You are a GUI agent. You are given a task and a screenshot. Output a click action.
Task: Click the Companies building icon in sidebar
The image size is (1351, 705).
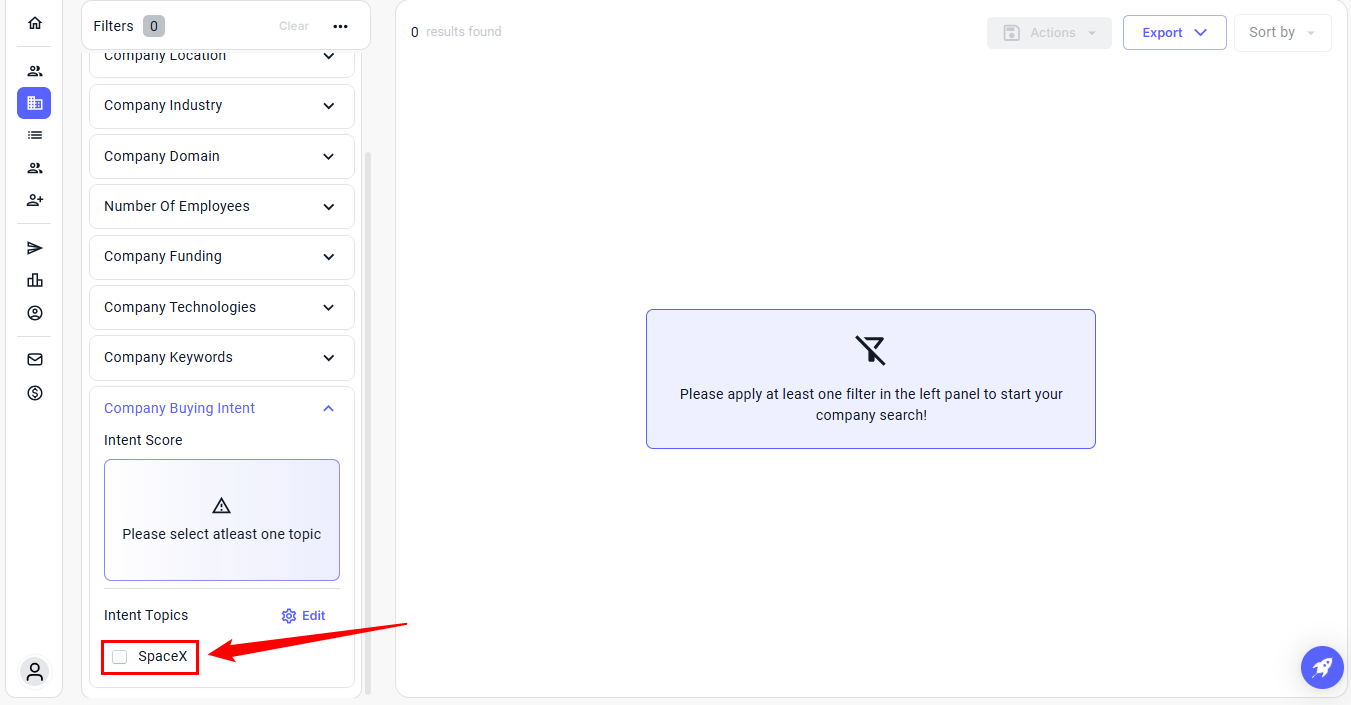[35, 103]
